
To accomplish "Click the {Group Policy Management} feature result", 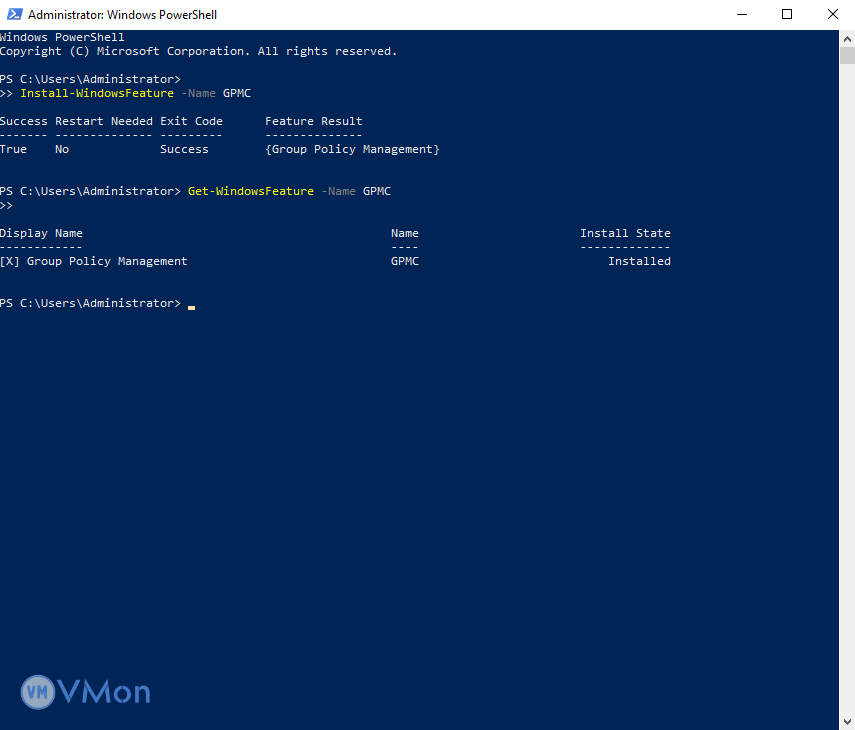I will tap(352, 149).
